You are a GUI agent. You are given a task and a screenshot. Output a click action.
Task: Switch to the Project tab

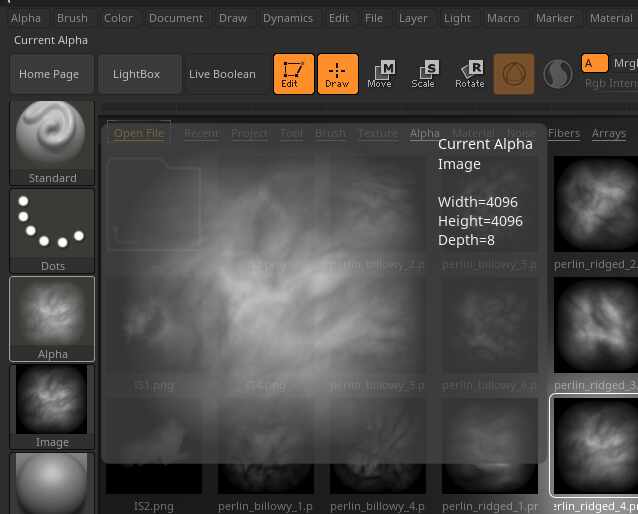pyautogui.click(x=249, y=133)
